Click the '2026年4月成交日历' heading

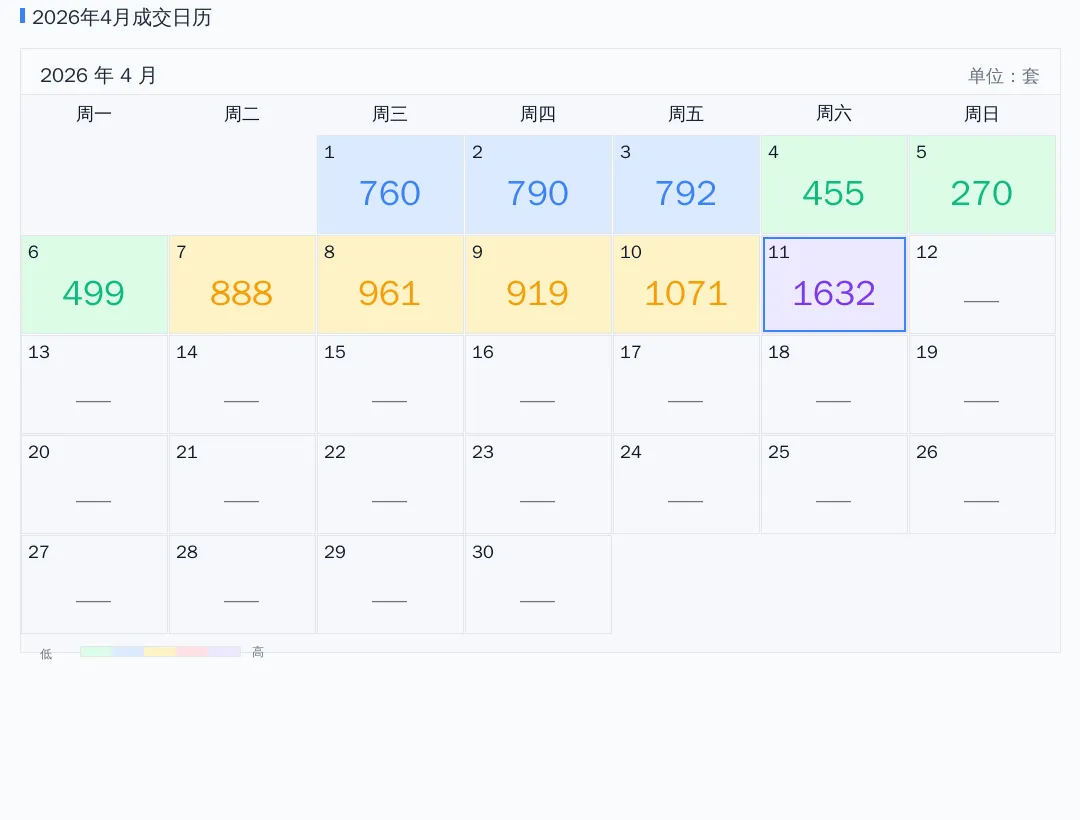coord(122,17)
